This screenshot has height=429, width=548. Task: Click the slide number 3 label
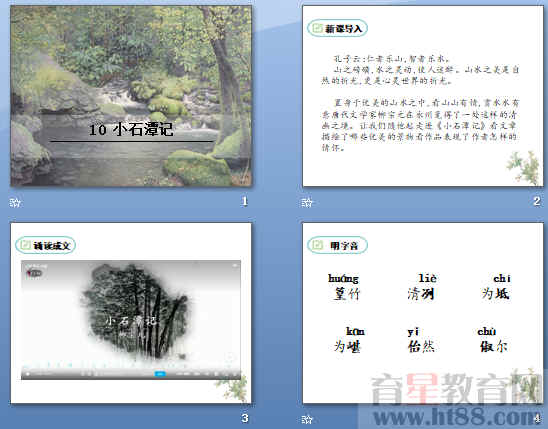tap(245, 418)
